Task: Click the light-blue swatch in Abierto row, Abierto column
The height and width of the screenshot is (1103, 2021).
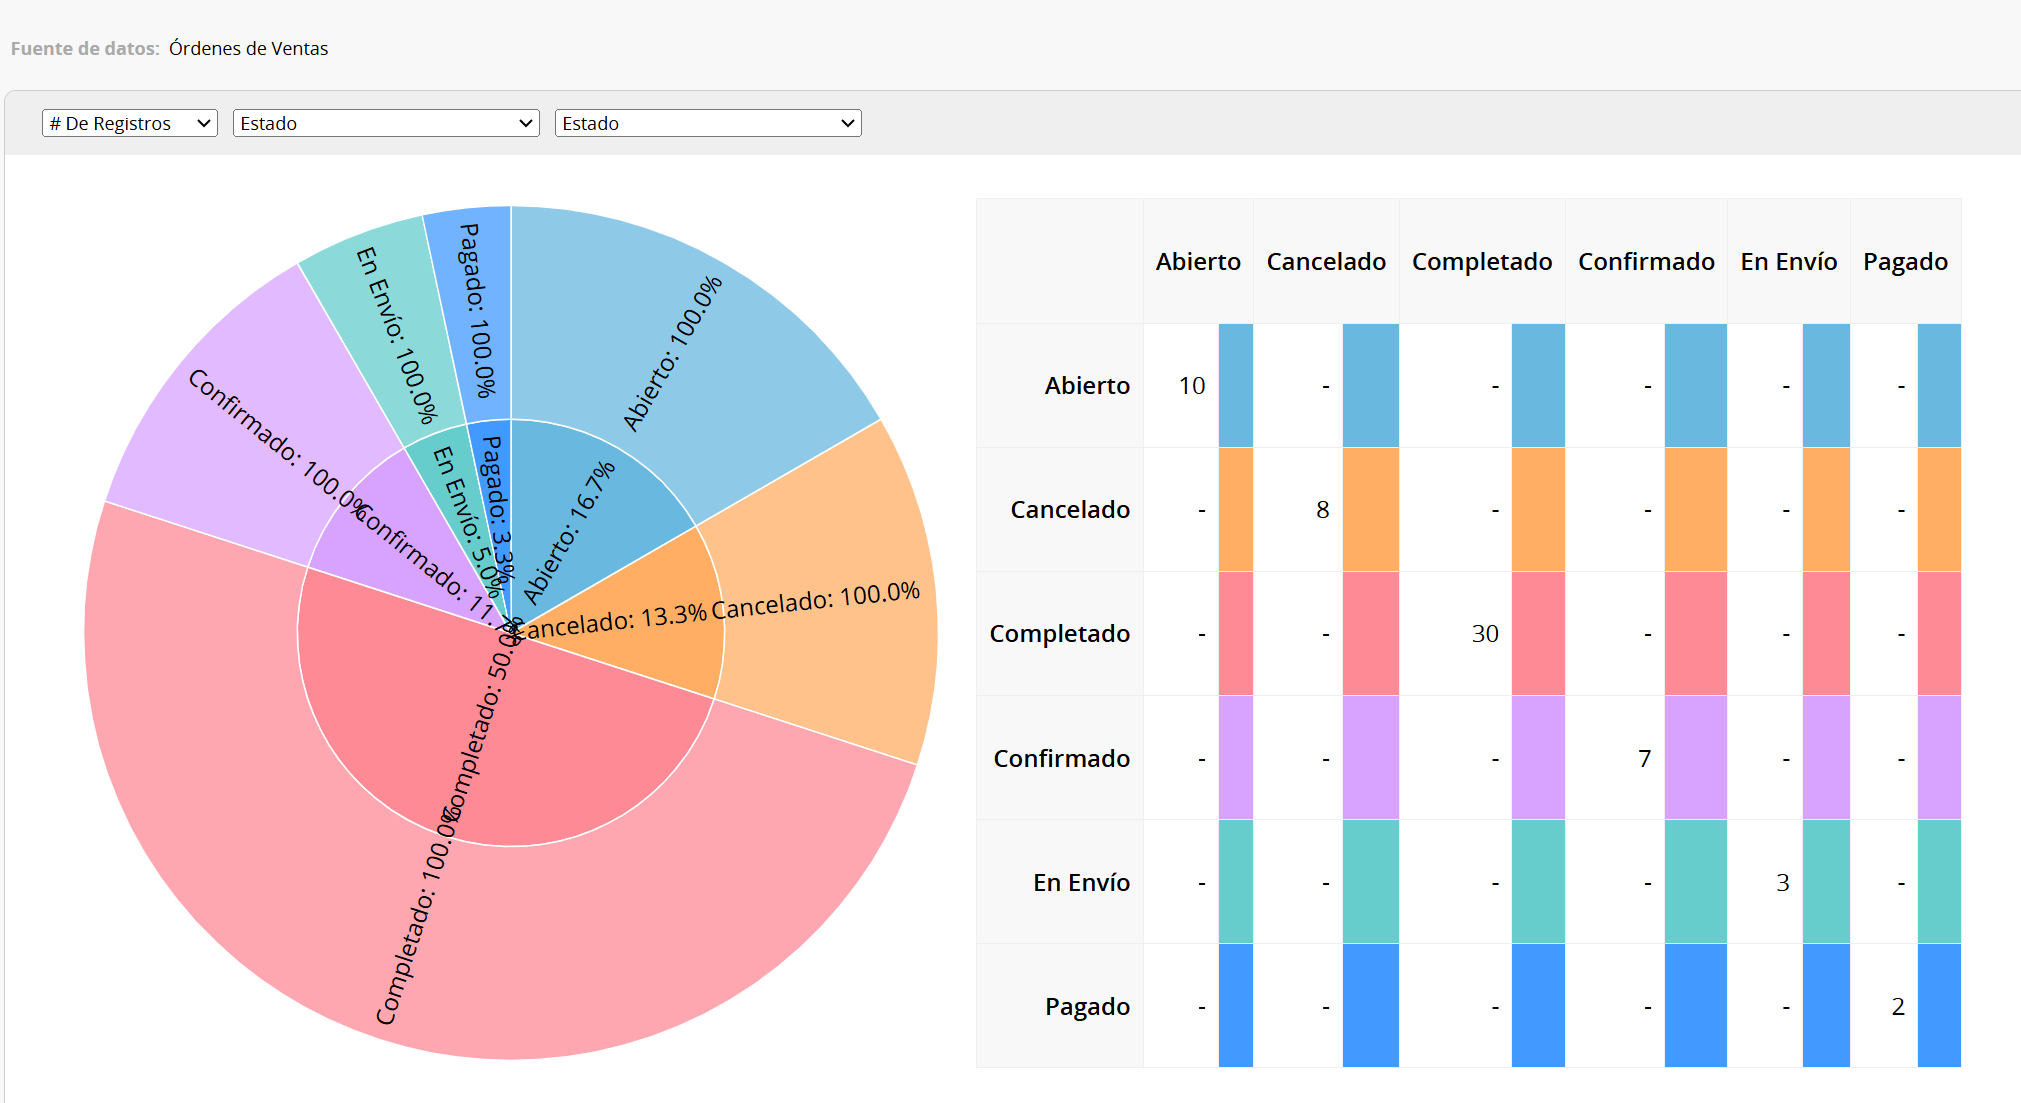Action: tap(1236, 386)
